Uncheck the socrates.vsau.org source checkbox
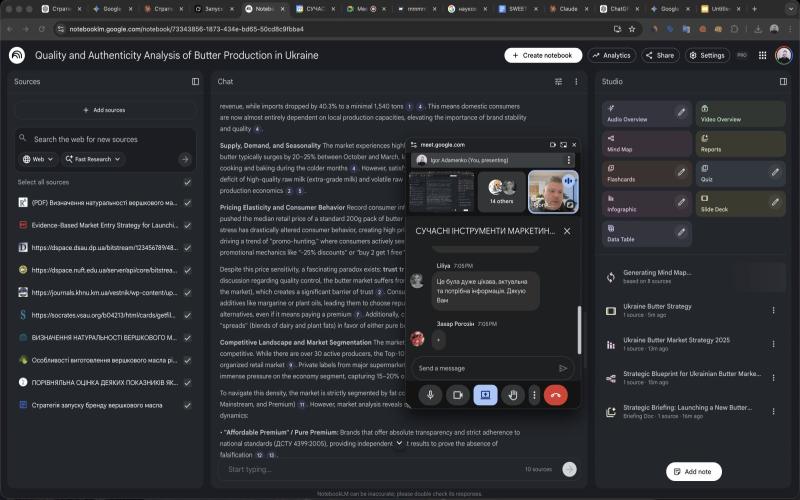 pyautogui.click(x=187, y=314)
